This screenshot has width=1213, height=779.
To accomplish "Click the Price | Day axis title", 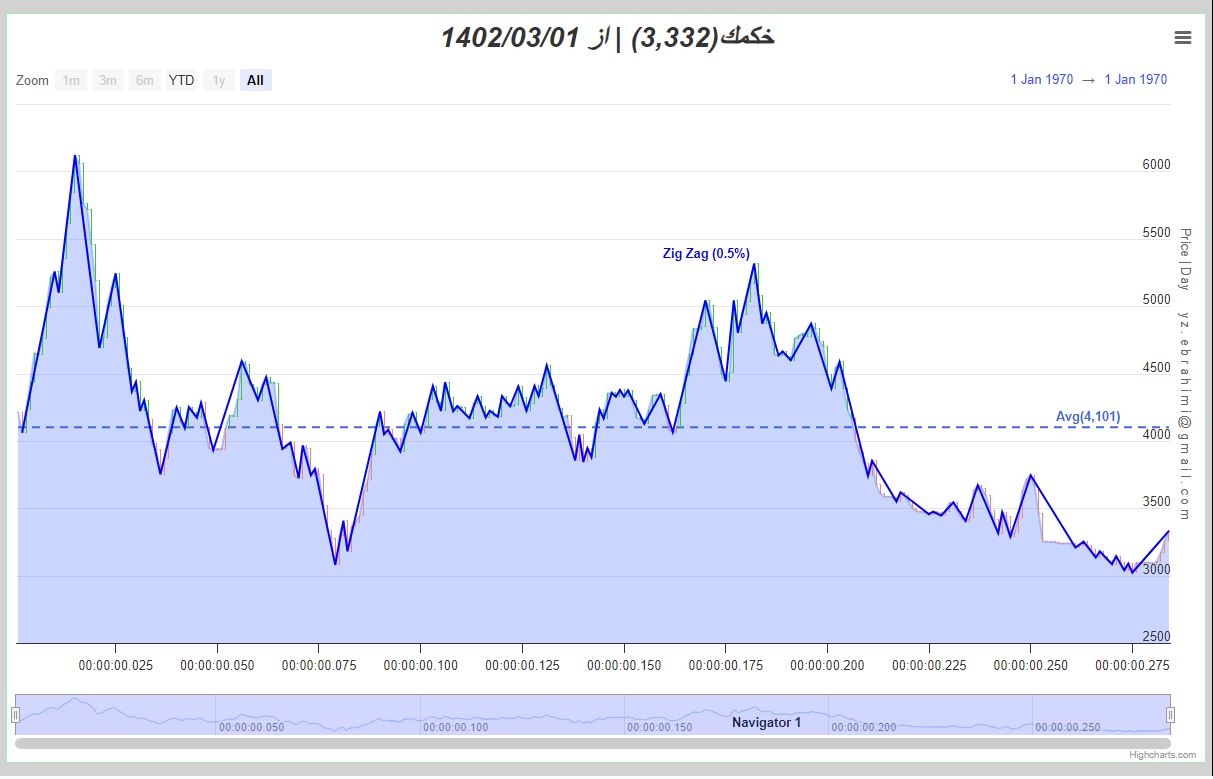I will pos(1185,259).
